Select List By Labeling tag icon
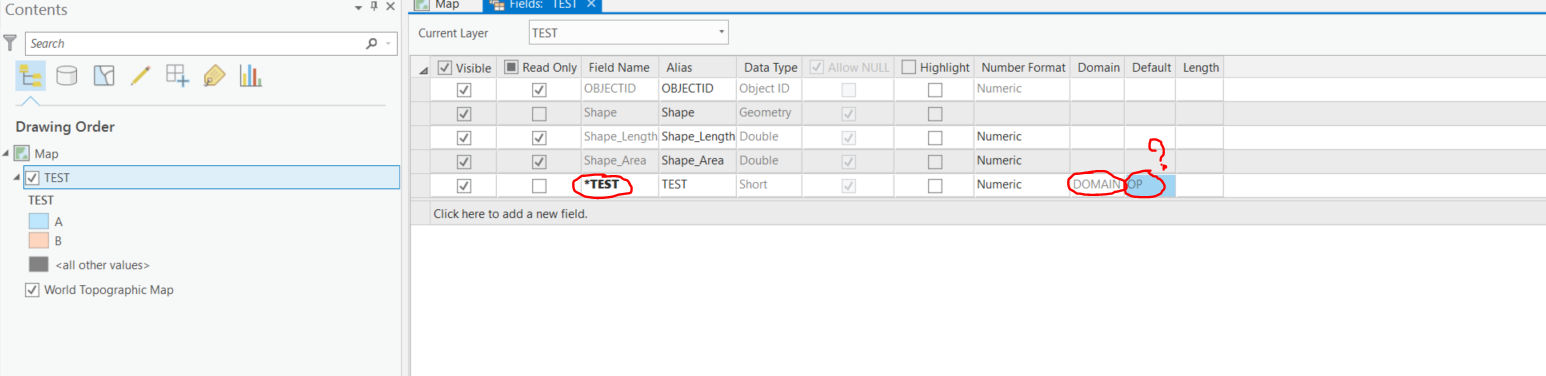This screenshot has height=376, width=1546. click(213, 75)
